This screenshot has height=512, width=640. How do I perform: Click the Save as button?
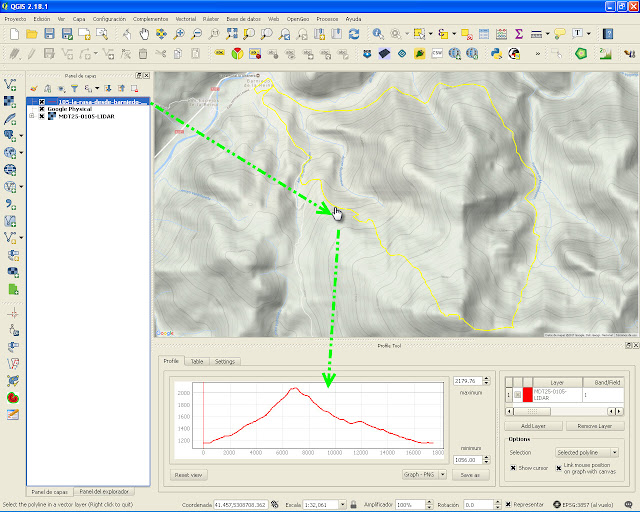click(470, 475)
